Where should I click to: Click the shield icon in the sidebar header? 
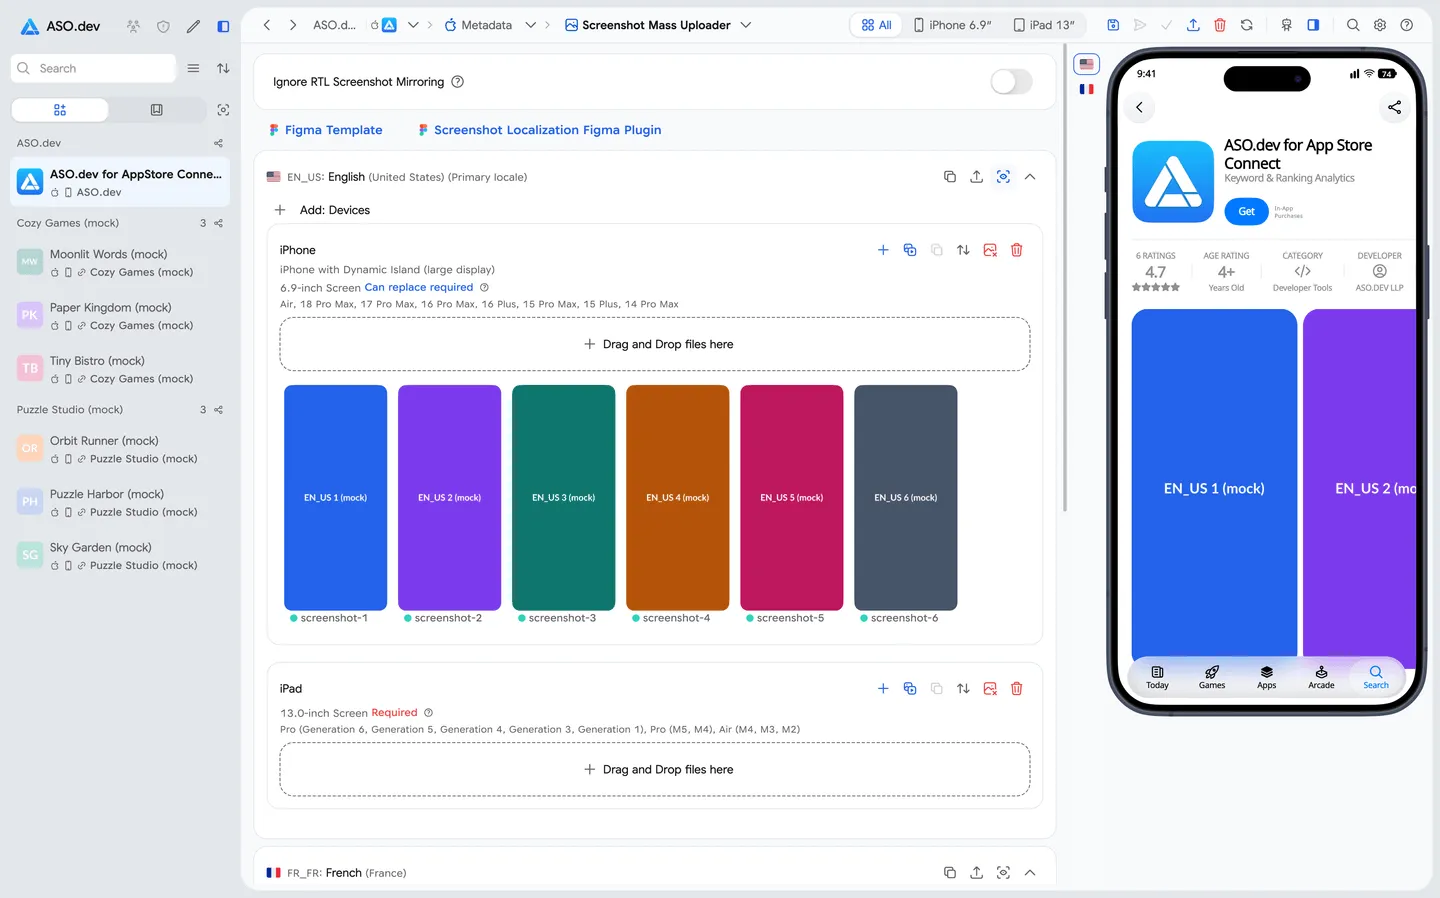click(163, 26)
